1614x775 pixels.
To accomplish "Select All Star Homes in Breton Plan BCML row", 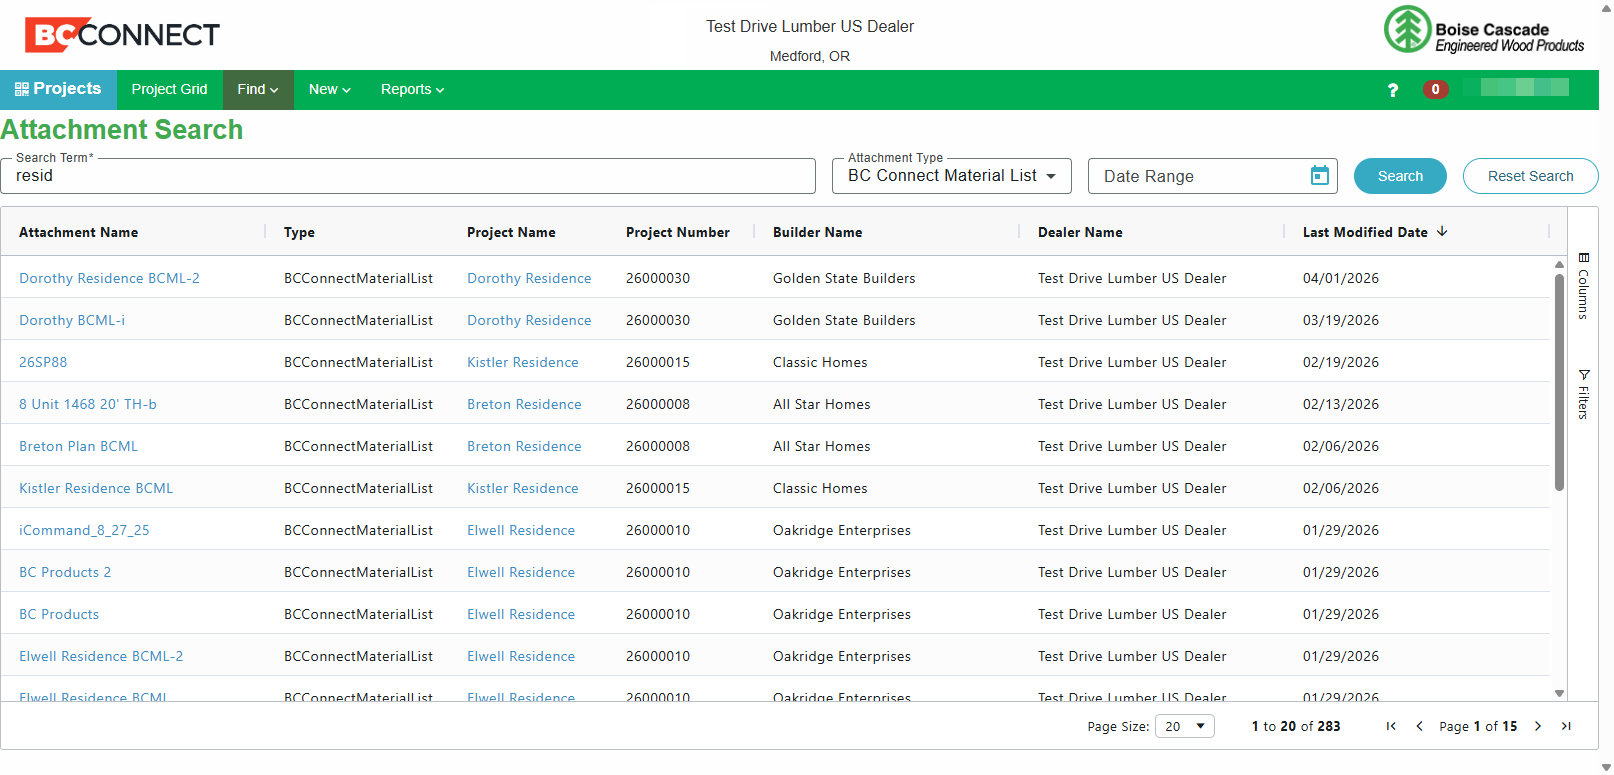I will point(821,446).
